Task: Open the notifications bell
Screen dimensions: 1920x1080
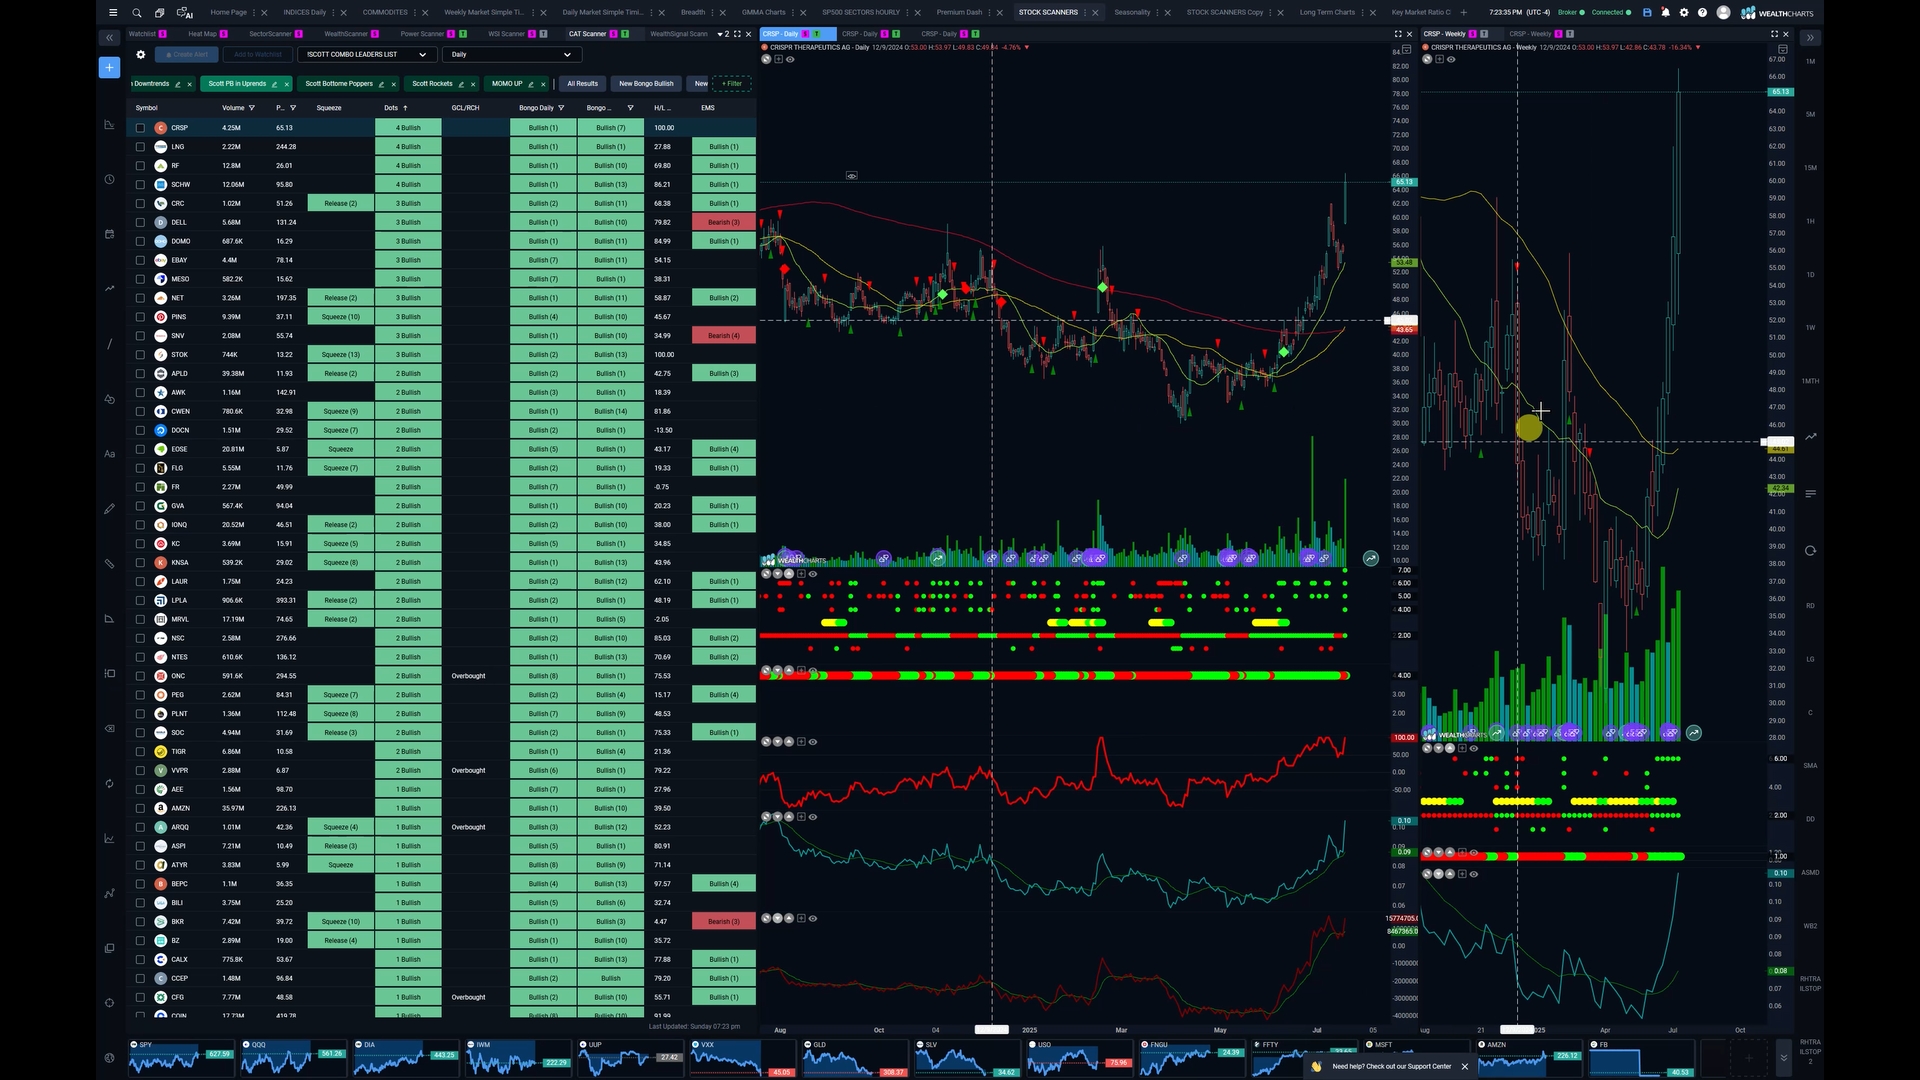Action: click(x=1665, y=13)
